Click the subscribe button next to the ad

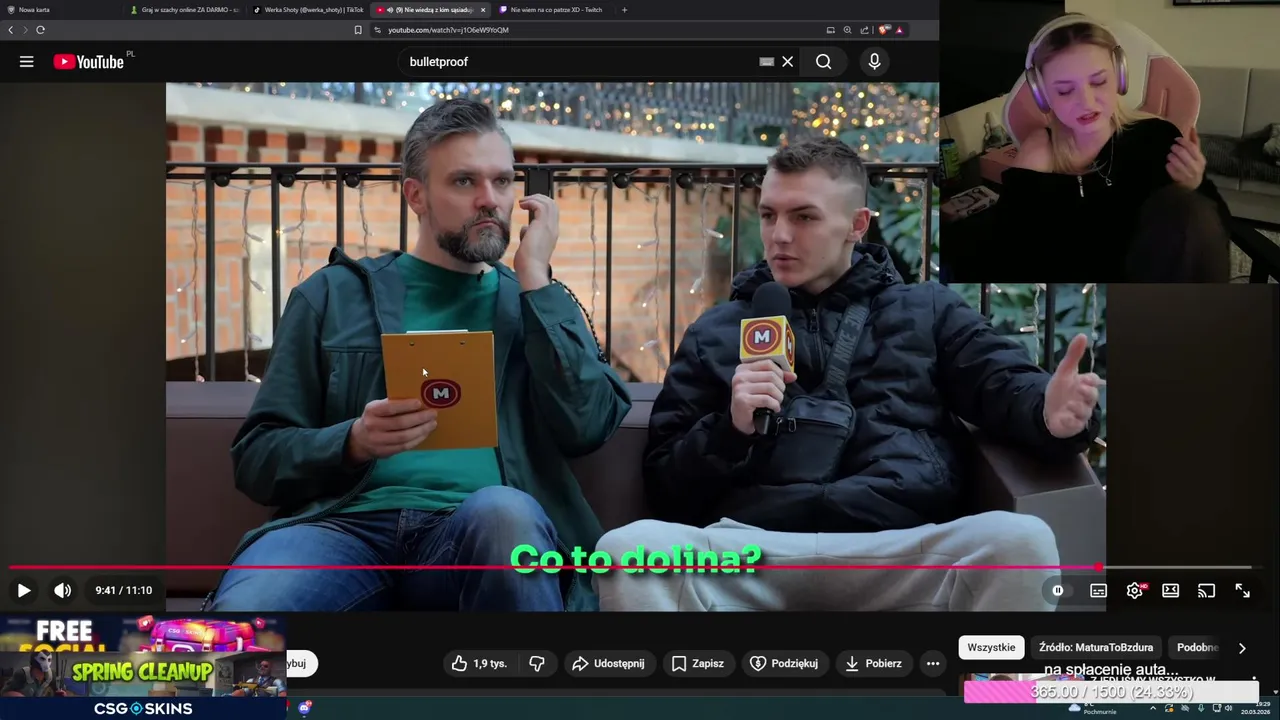point(302,663)
